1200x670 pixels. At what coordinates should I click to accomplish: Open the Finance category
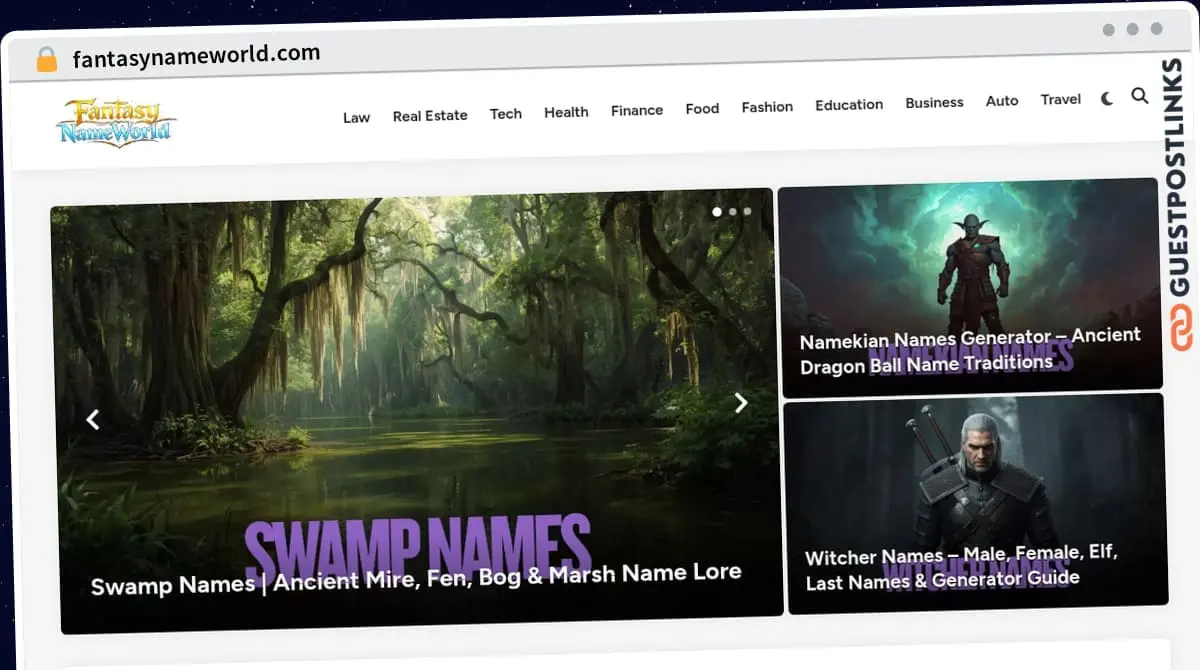pyautogui.click(x=637, y=110)
